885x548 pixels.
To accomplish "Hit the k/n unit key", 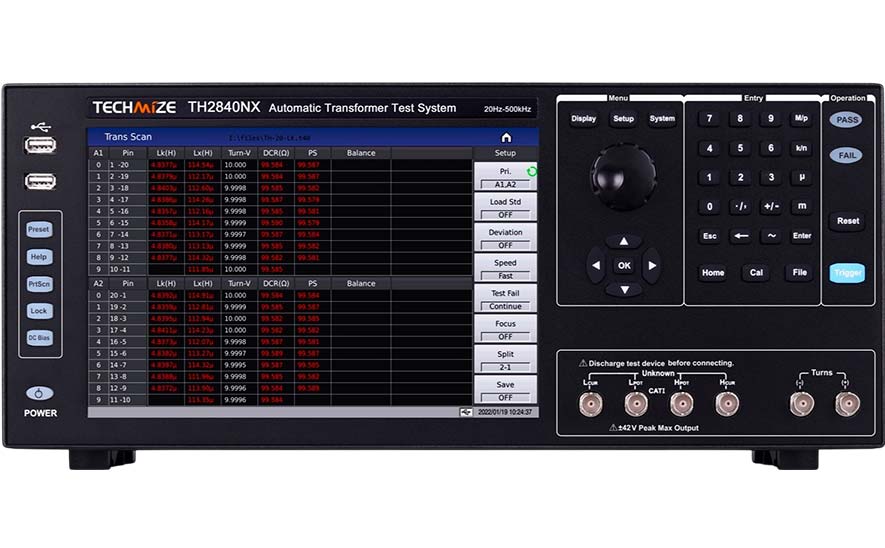I will pos(801,148).
